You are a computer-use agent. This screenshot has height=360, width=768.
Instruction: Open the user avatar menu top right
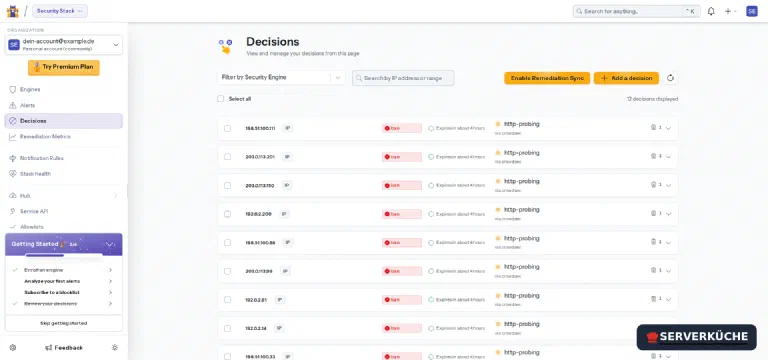click(752, 11)
